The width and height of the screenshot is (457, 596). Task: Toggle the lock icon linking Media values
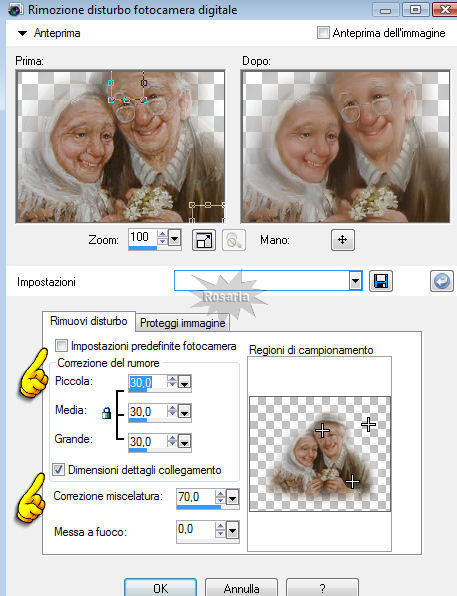tap(106, 413)
